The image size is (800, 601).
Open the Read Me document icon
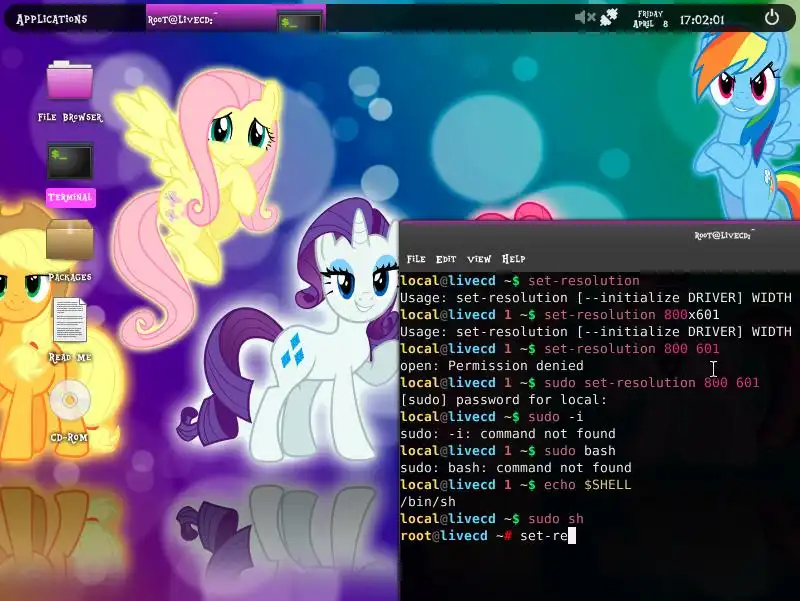point(70,320)
